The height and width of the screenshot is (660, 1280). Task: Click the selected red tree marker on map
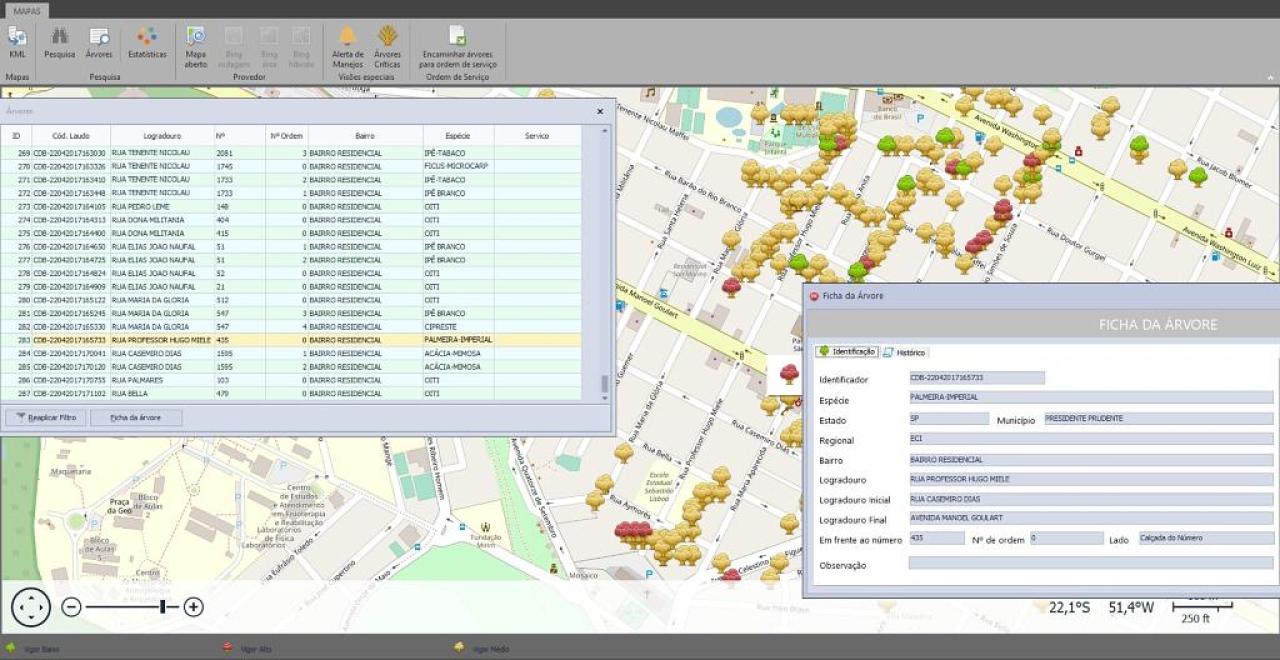pos(789,374)
